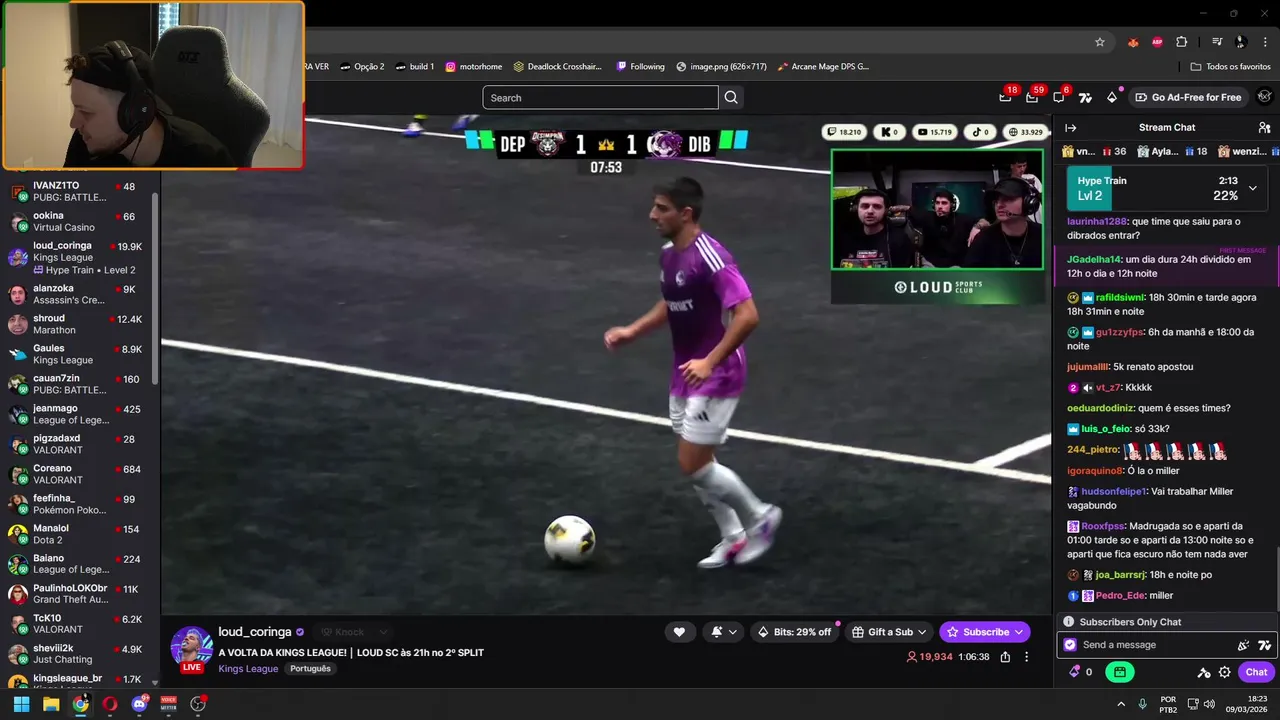Open OBS Studio from taskbar
1280x720 pixels.
(198, 703)
